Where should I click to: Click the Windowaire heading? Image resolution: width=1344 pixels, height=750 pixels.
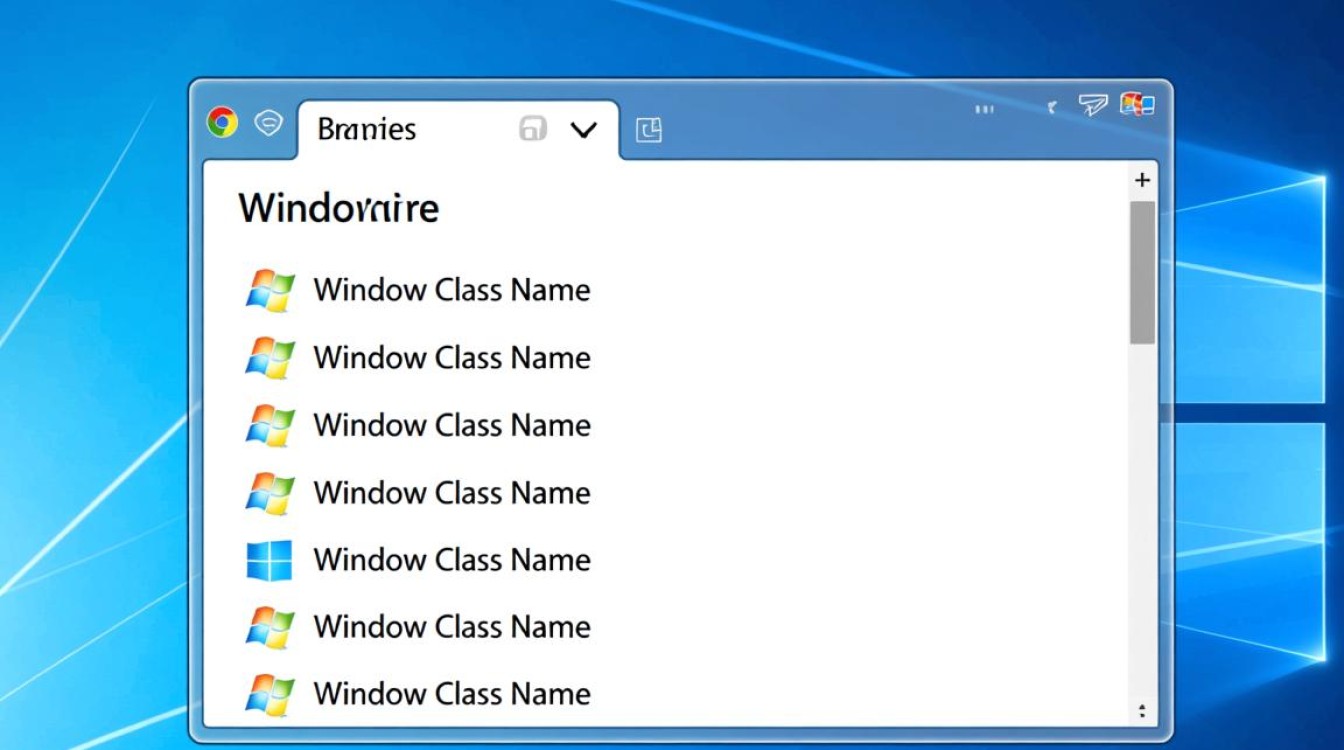point(339,209)
